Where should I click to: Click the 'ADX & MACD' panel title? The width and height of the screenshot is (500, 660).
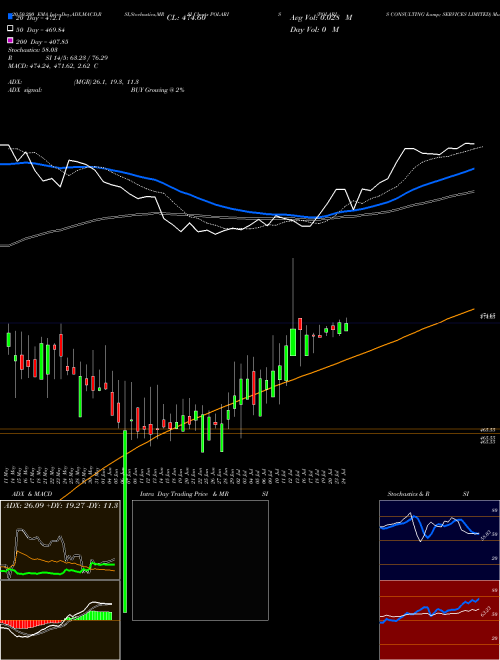pyautogui.click(x=32, y=494)
